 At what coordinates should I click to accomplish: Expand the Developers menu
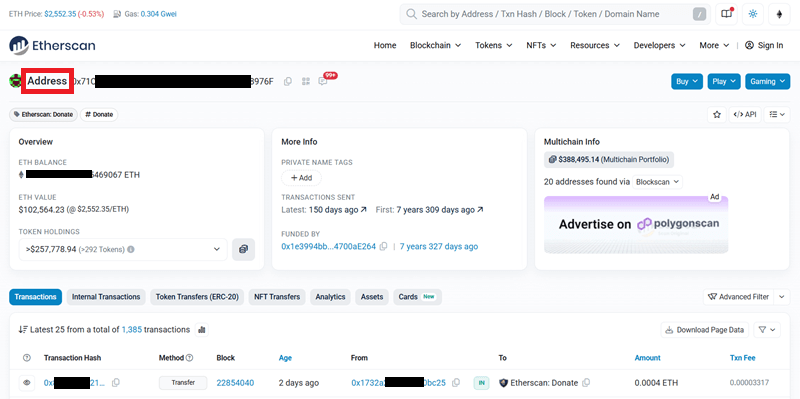659,45
